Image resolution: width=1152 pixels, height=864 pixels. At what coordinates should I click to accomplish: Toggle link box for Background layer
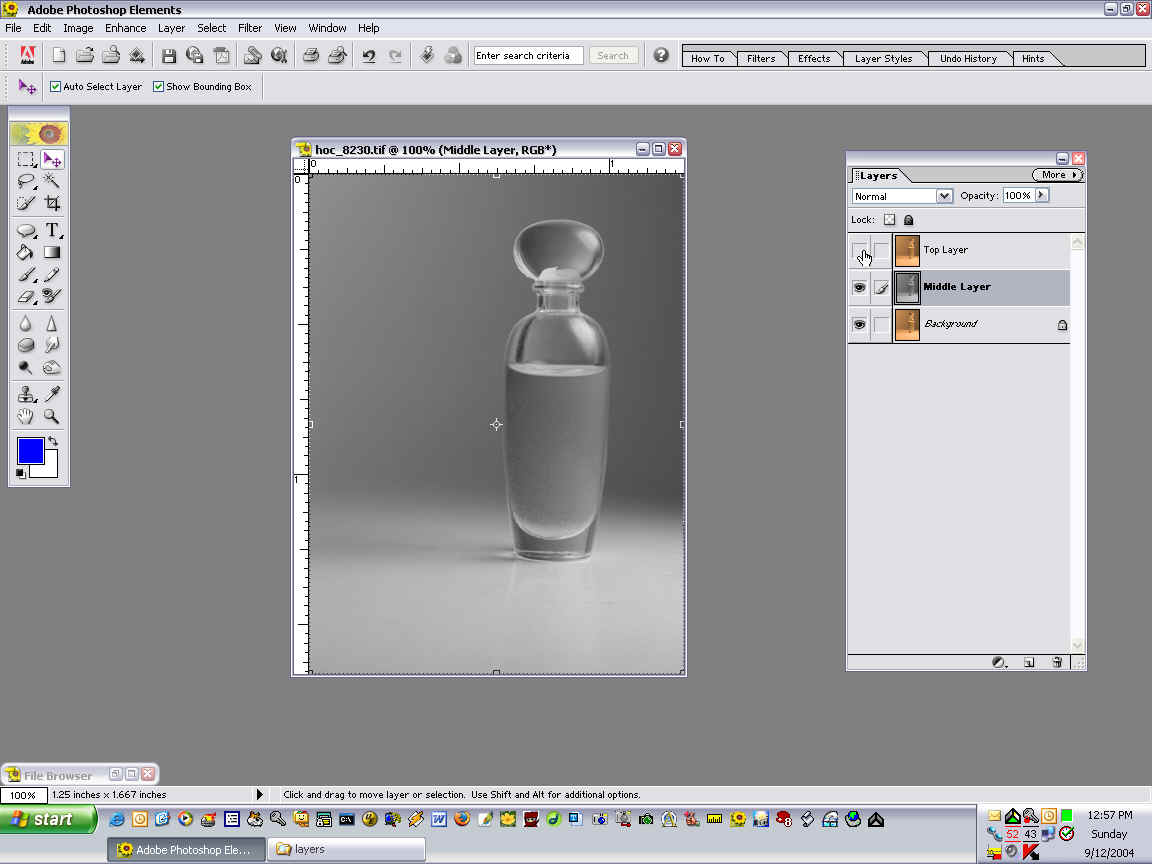pos(881,324)
